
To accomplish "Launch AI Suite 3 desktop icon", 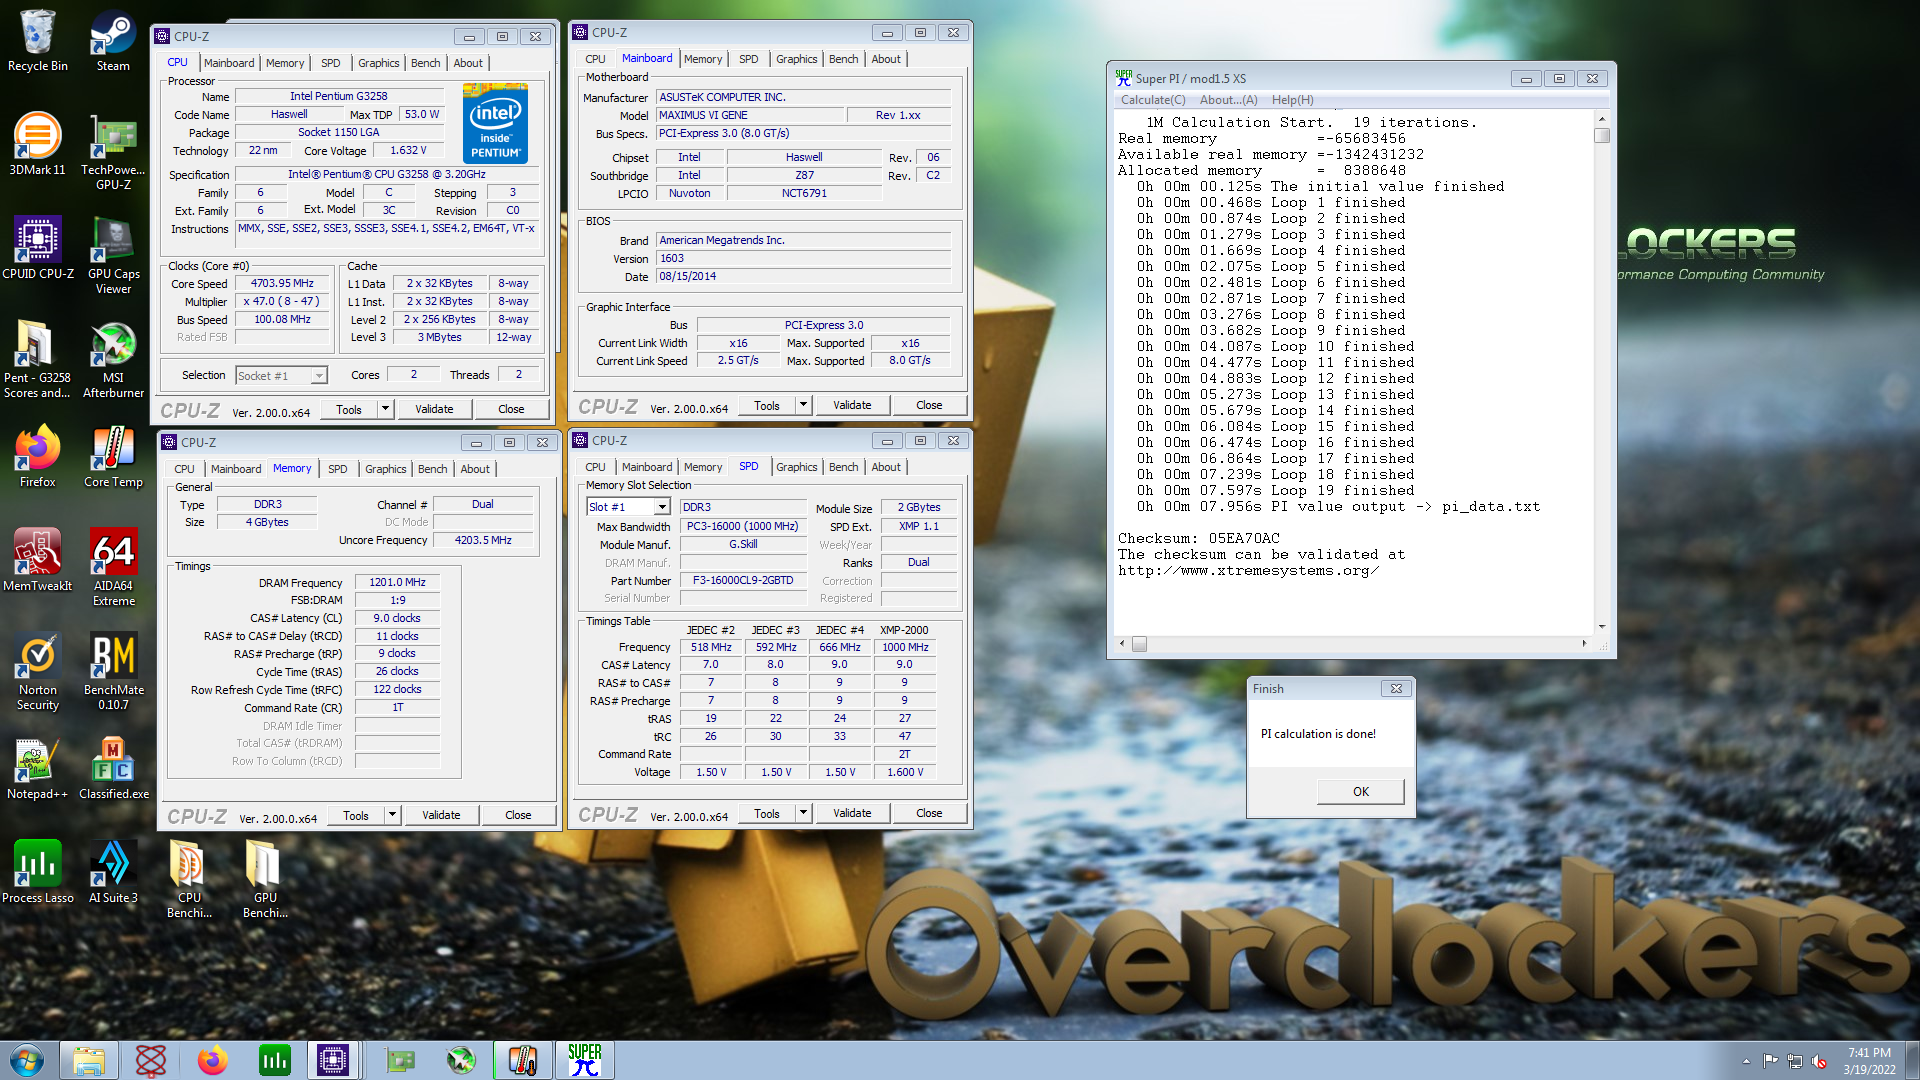I will click(x=113, y=872).
